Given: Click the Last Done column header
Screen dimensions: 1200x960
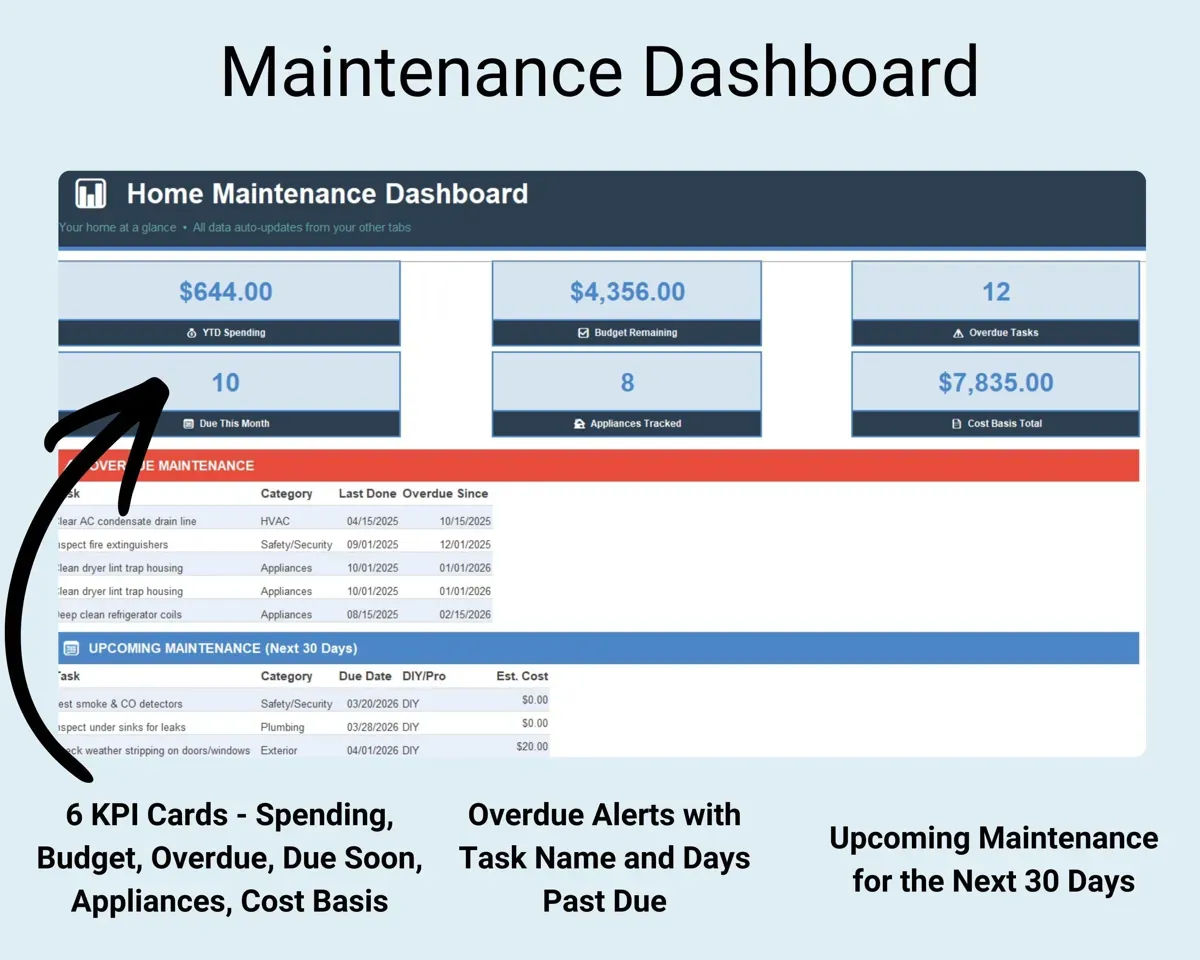Looking at the screenshot, I should click(x=368, y=494).
